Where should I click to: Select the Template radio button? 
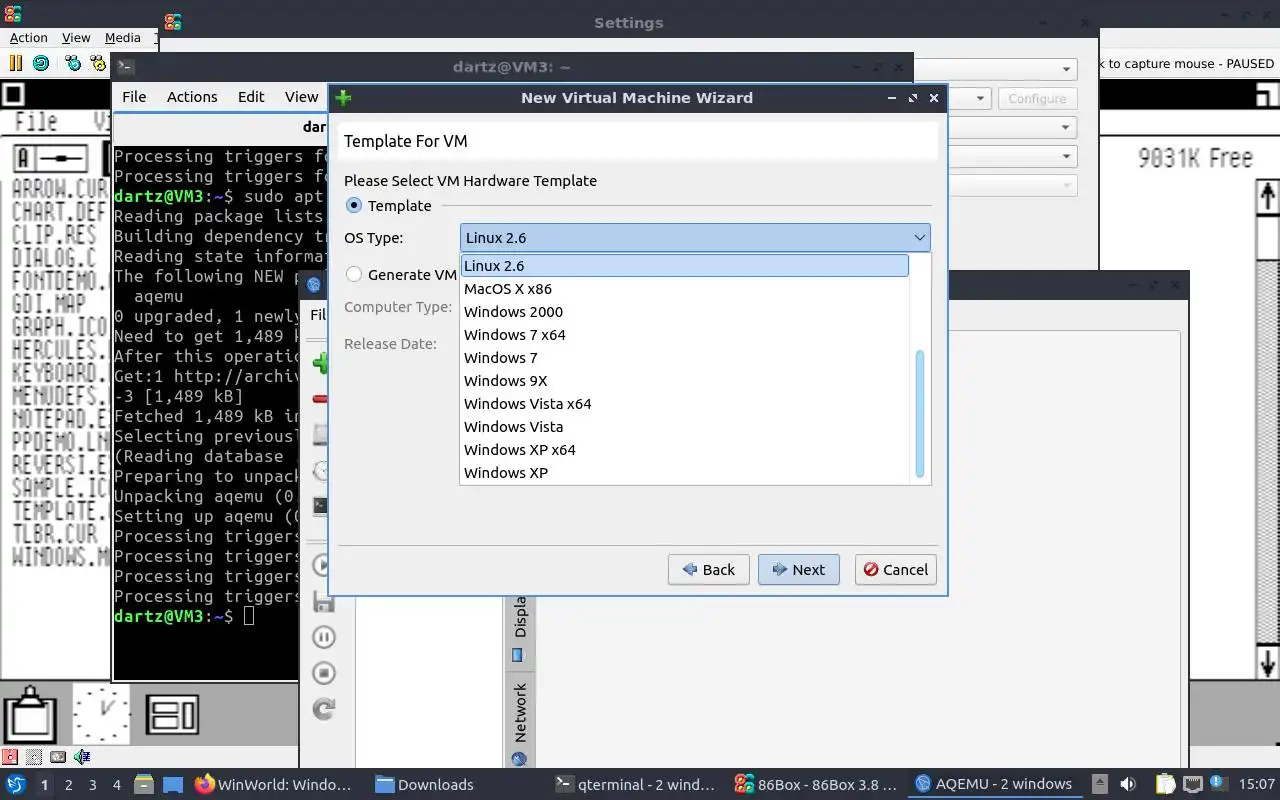[354, 205]
